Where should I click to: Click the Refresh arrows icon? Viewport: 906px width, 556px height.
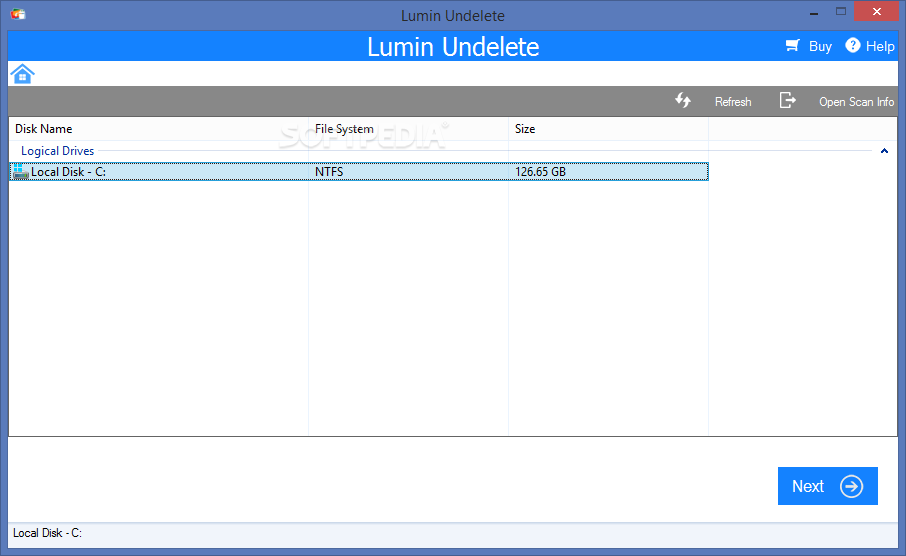(x=683, y=101)
